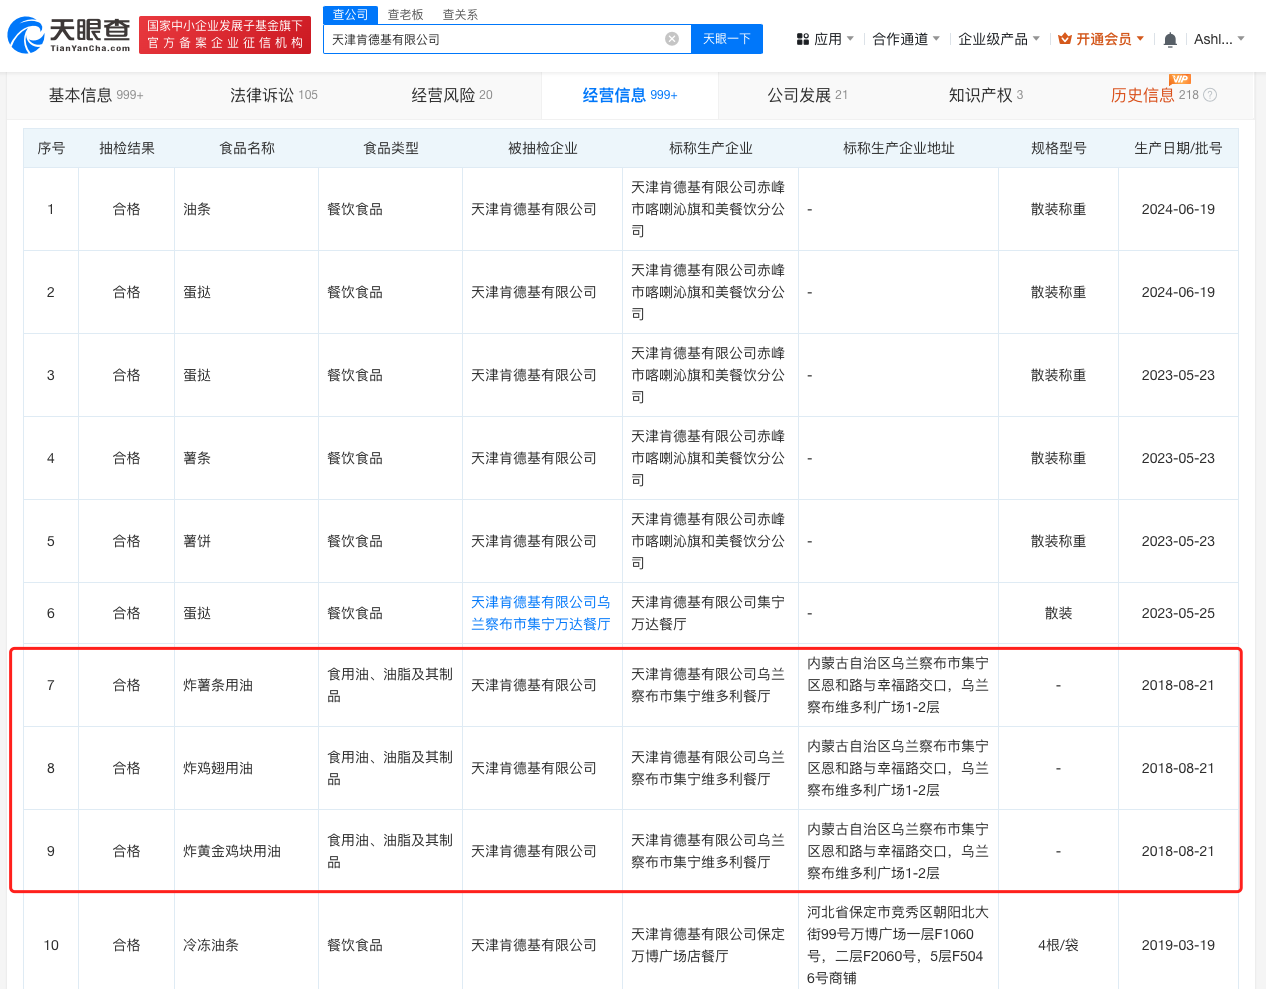Click the 天眼一下 search button
This screenshot has width=1266, height=989.
tap(728, 37)
